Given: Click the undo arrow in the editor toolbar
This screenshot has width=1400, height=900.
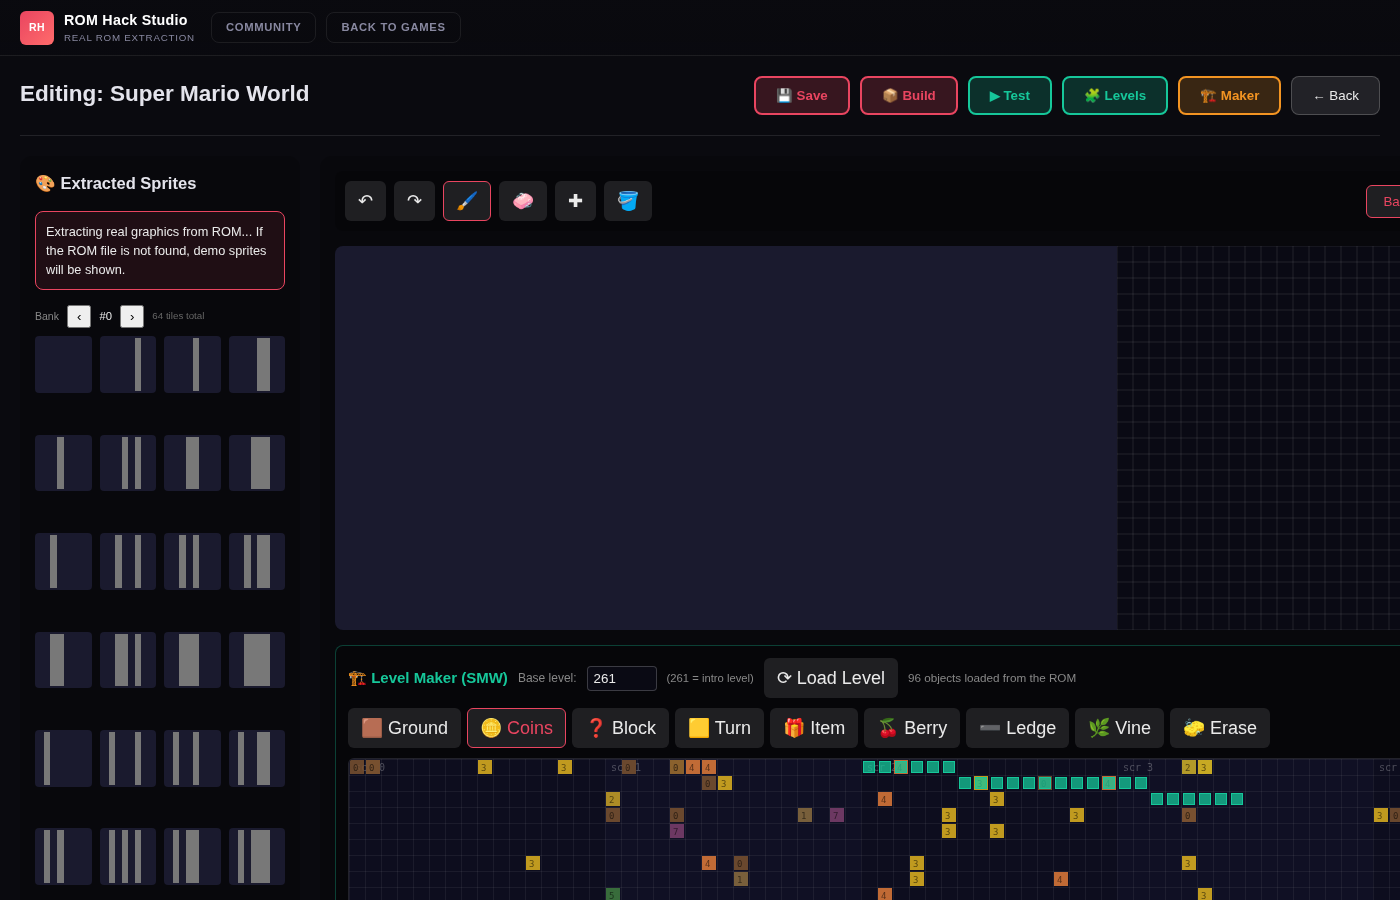Looking at the screenshot, I should (x=365, y=201).
